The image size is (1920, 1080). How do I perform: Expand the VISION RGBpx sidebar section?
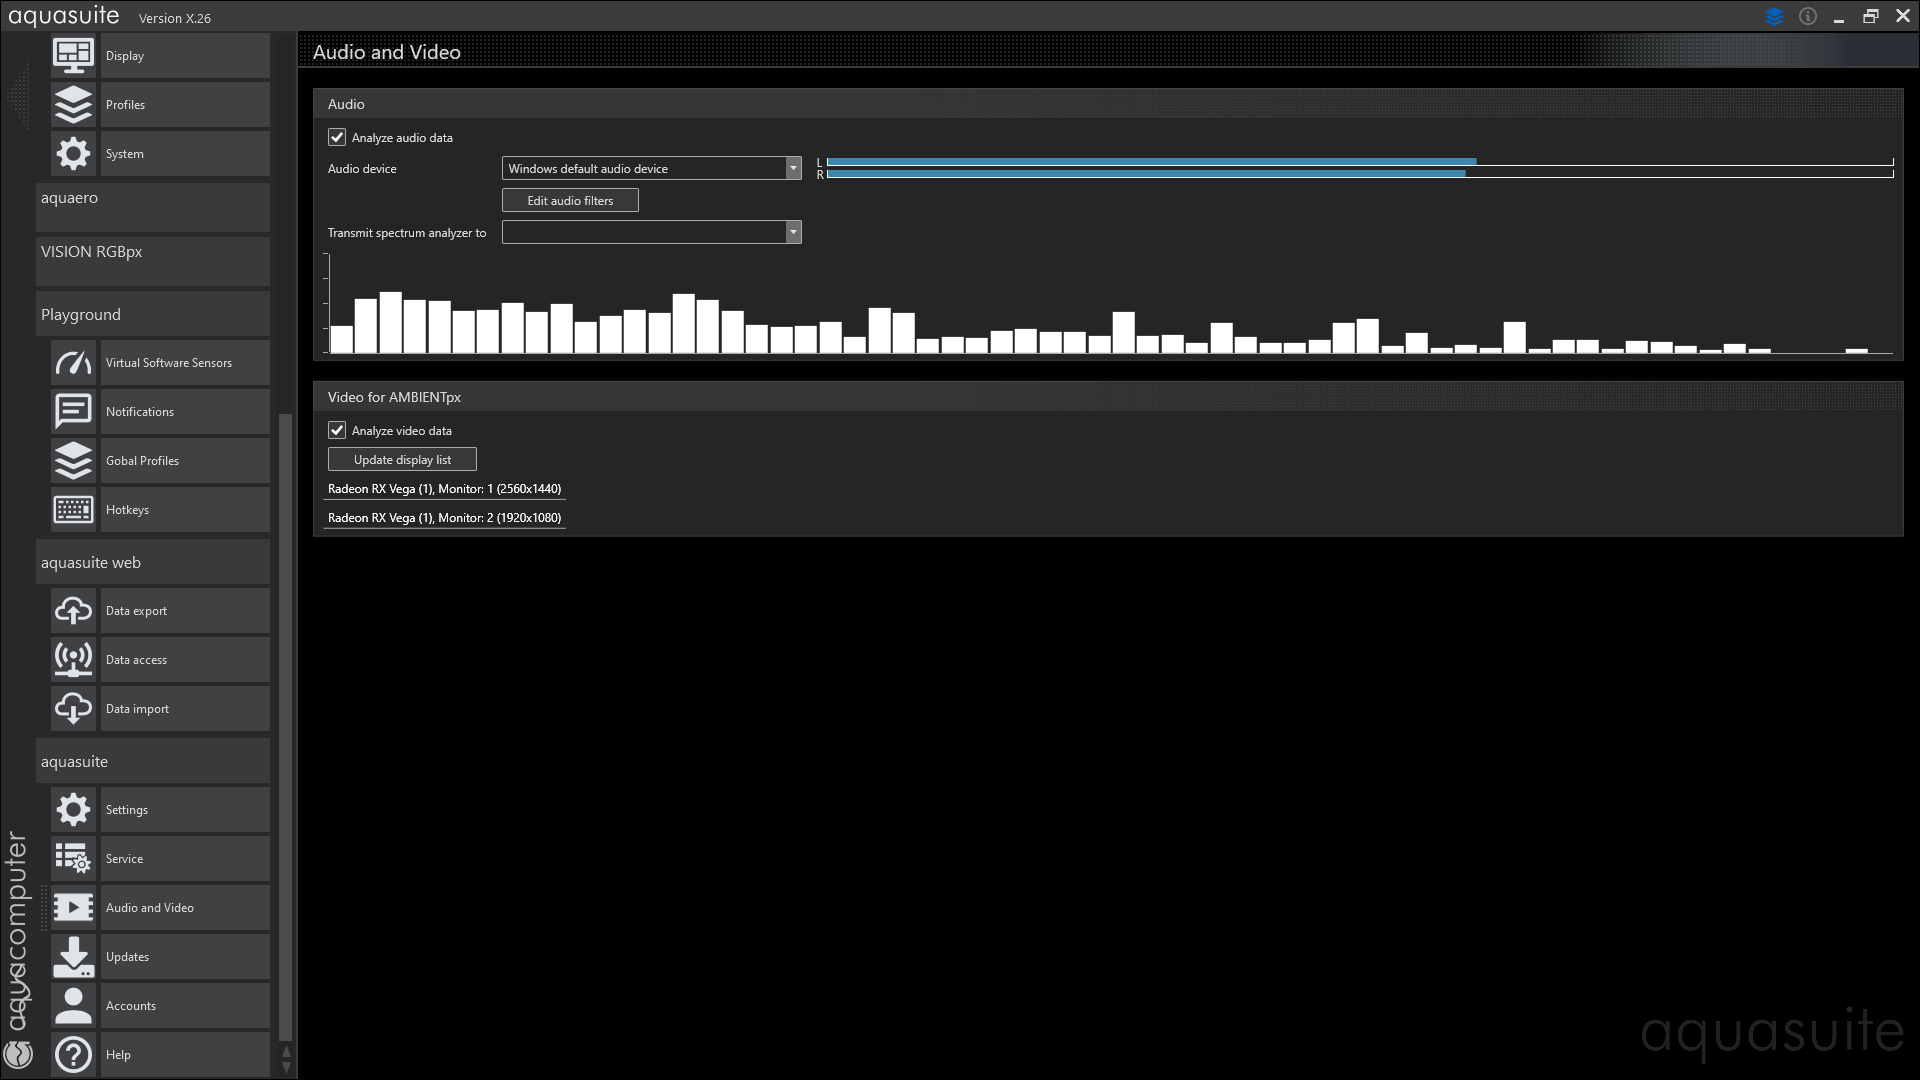tap(153, 261)
